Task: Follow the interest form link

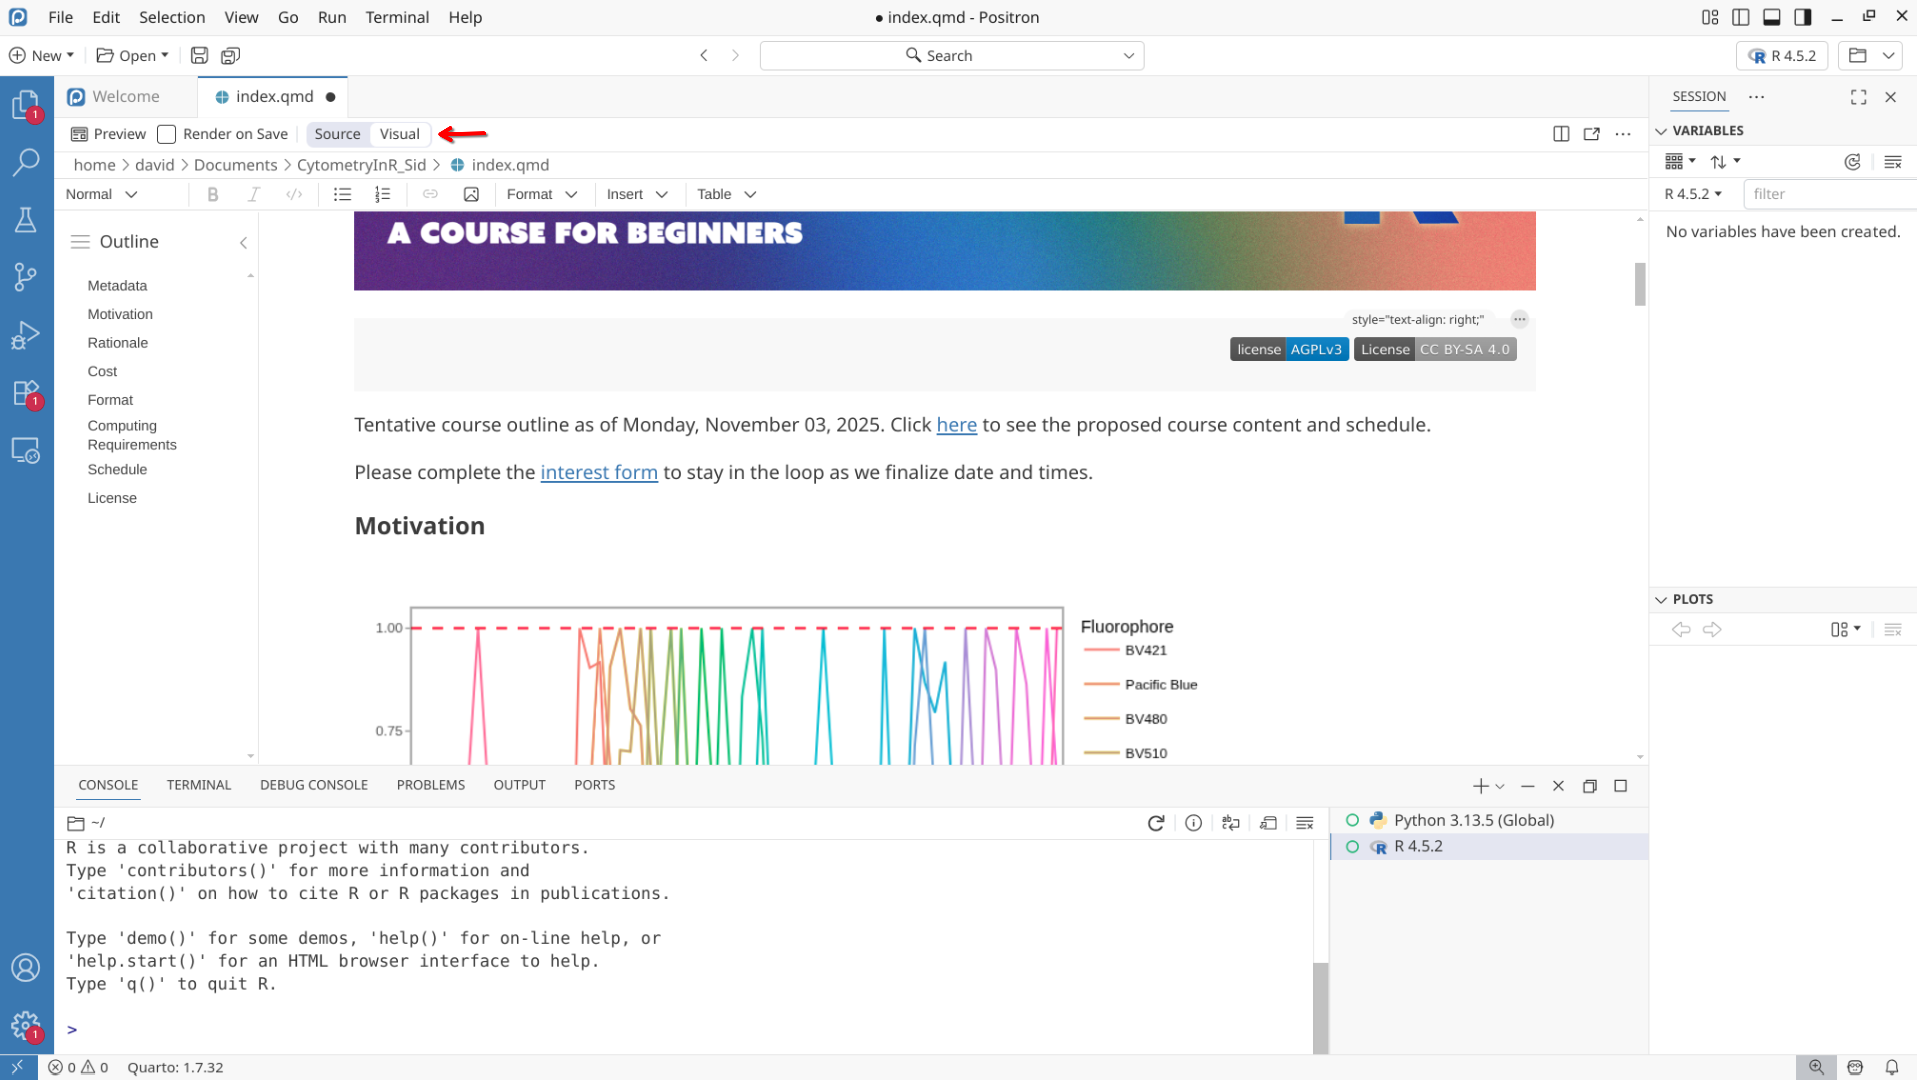Action: [598, 472]
